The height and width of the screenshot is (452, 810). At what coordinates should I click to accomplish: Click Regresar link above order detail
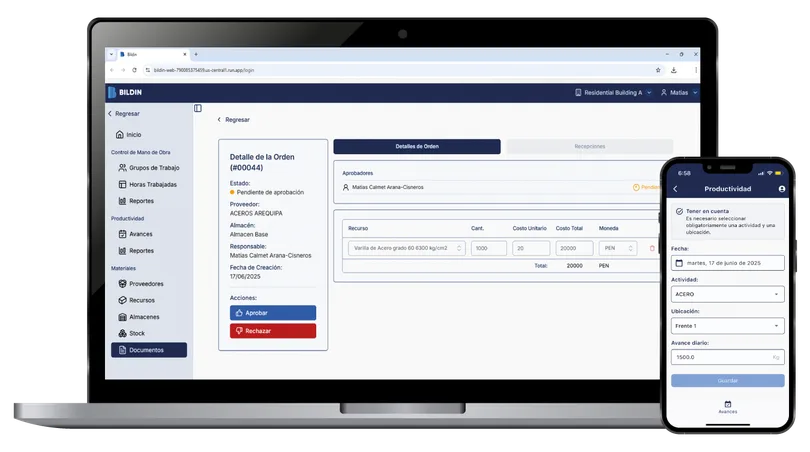click(x=233, y=120)
